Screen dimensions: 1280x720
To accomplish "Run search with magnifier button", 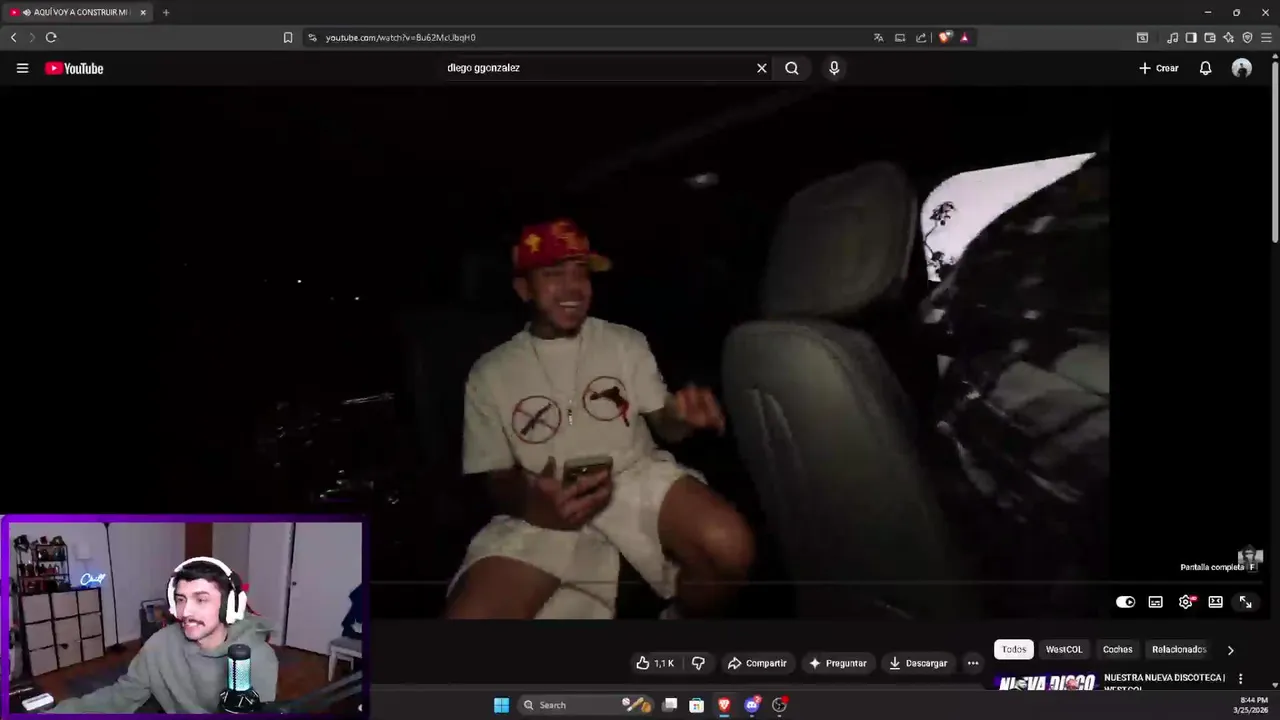I will [792, 68].
